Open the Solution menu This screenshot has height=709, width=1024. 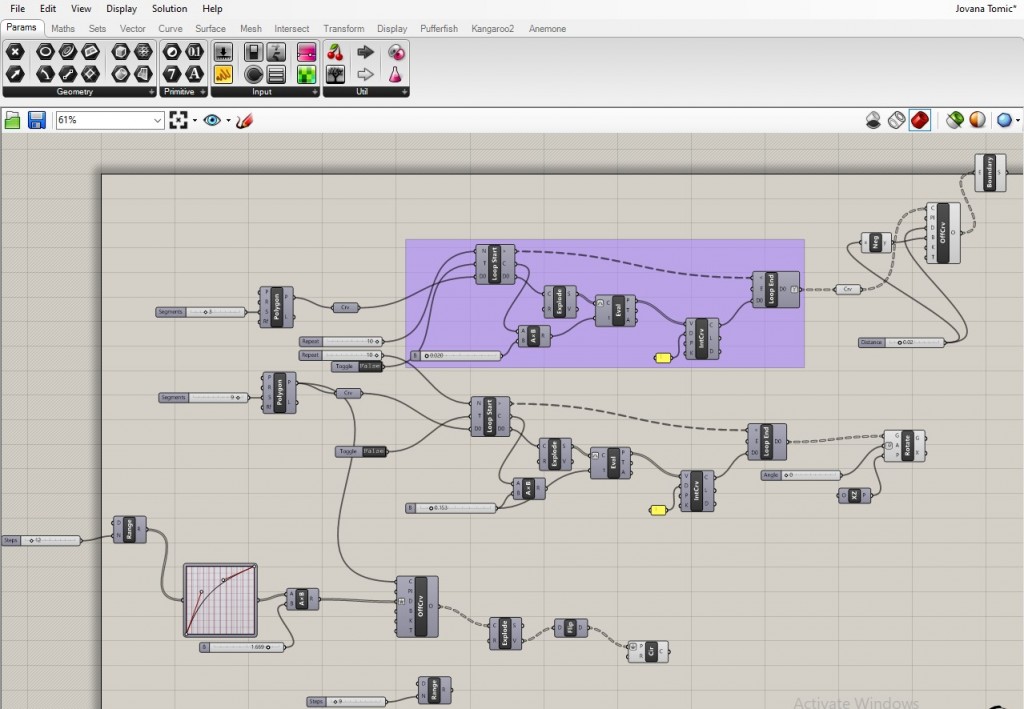[x=169, y=8]
